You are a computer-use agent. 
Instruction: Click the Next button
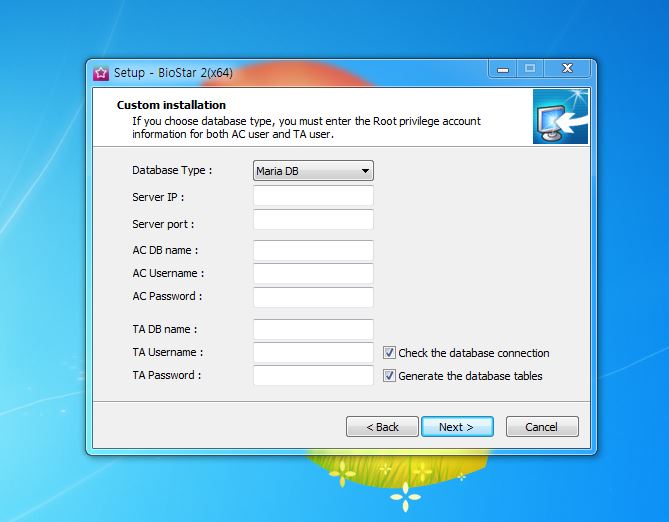[456, 427]
